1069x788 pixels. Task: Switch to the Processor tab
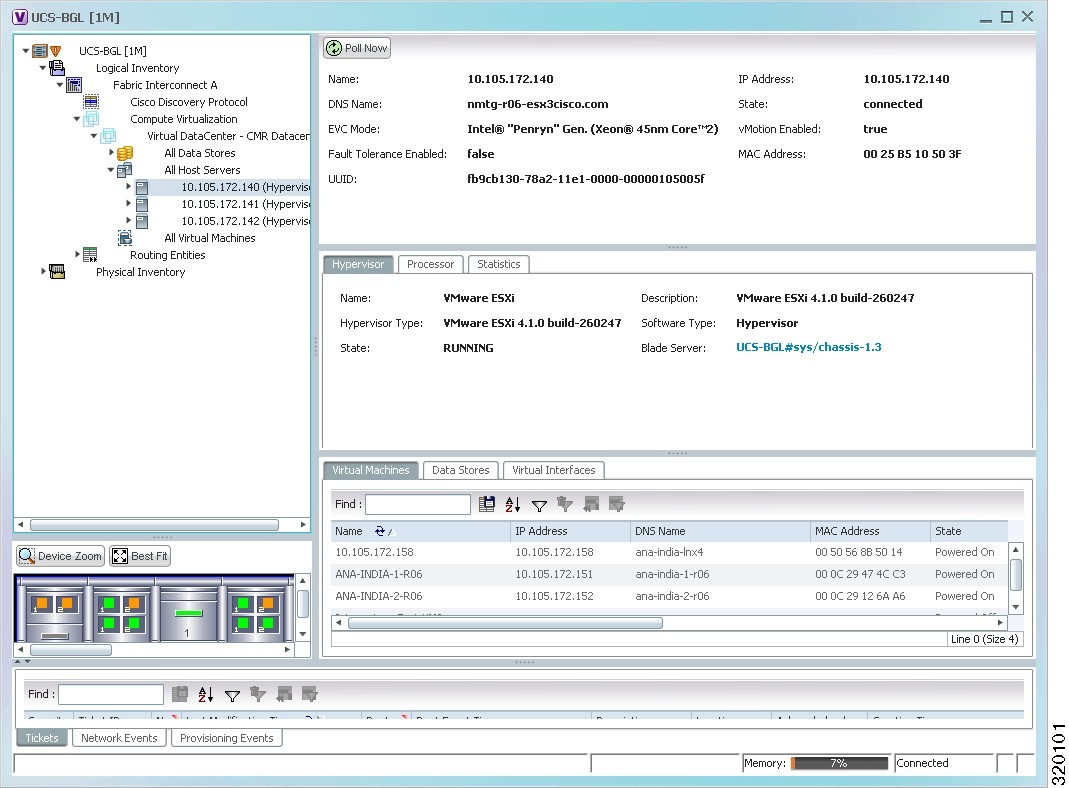(x=430, y=264)
